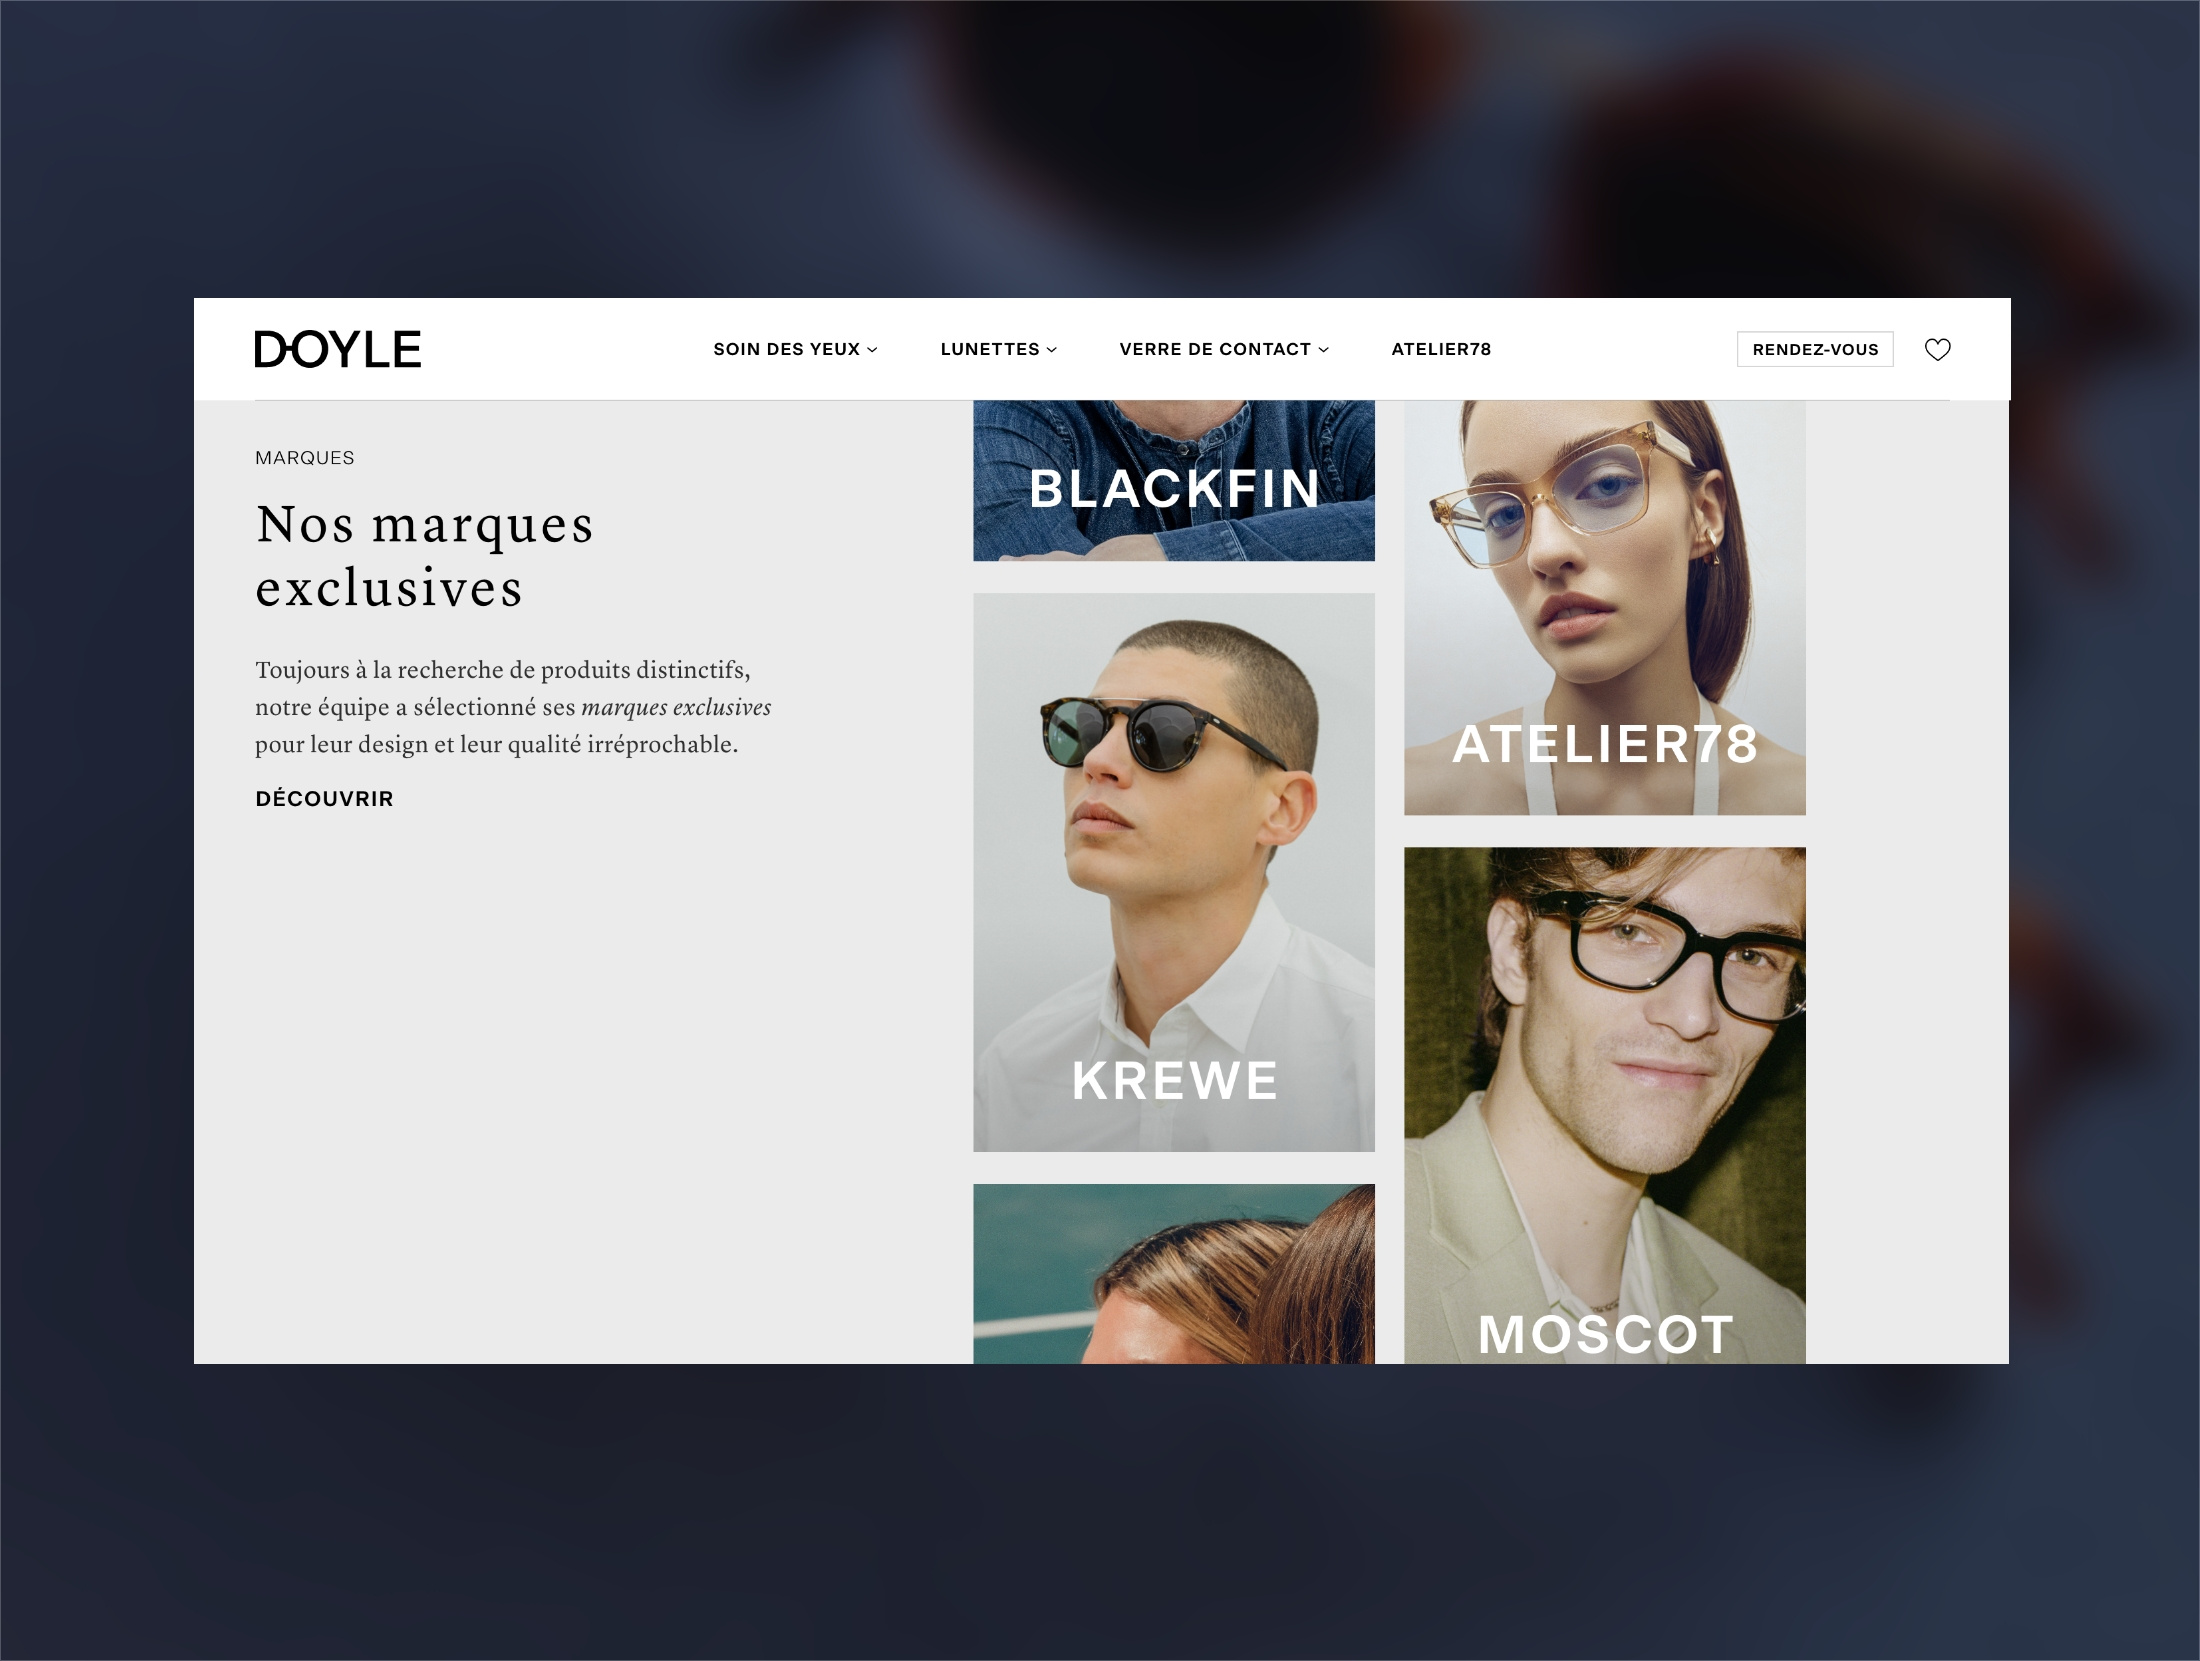Screen dimensions: 2200x1661
Task: Click the heart wishlist icon
Action: coord(1938,349)
